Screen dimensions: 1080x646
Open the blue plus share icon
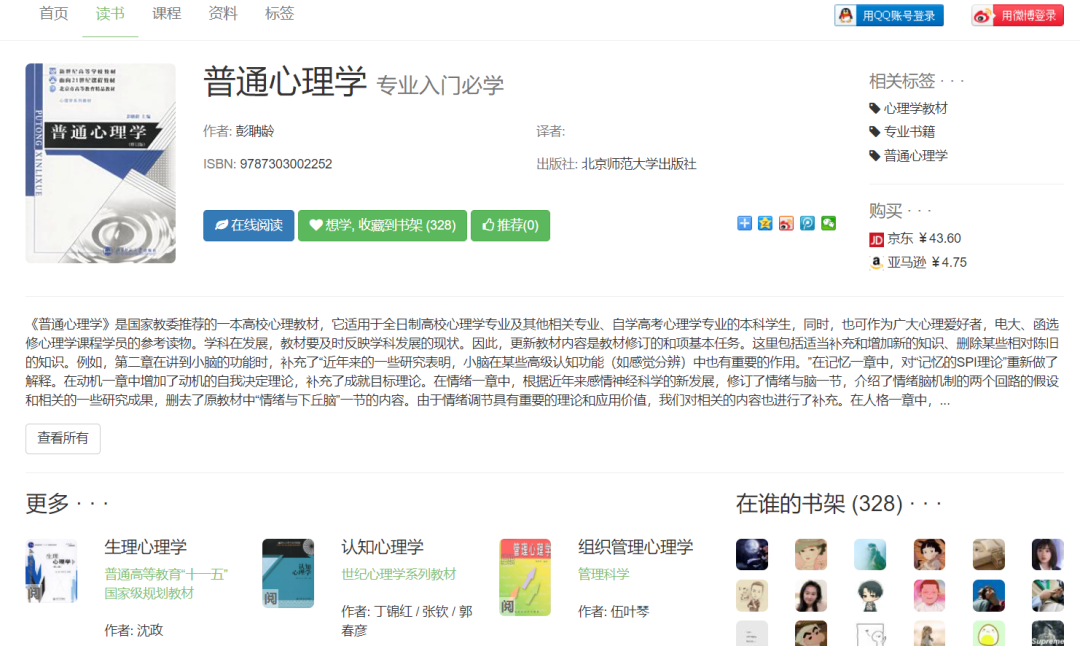tap(744, 224)
